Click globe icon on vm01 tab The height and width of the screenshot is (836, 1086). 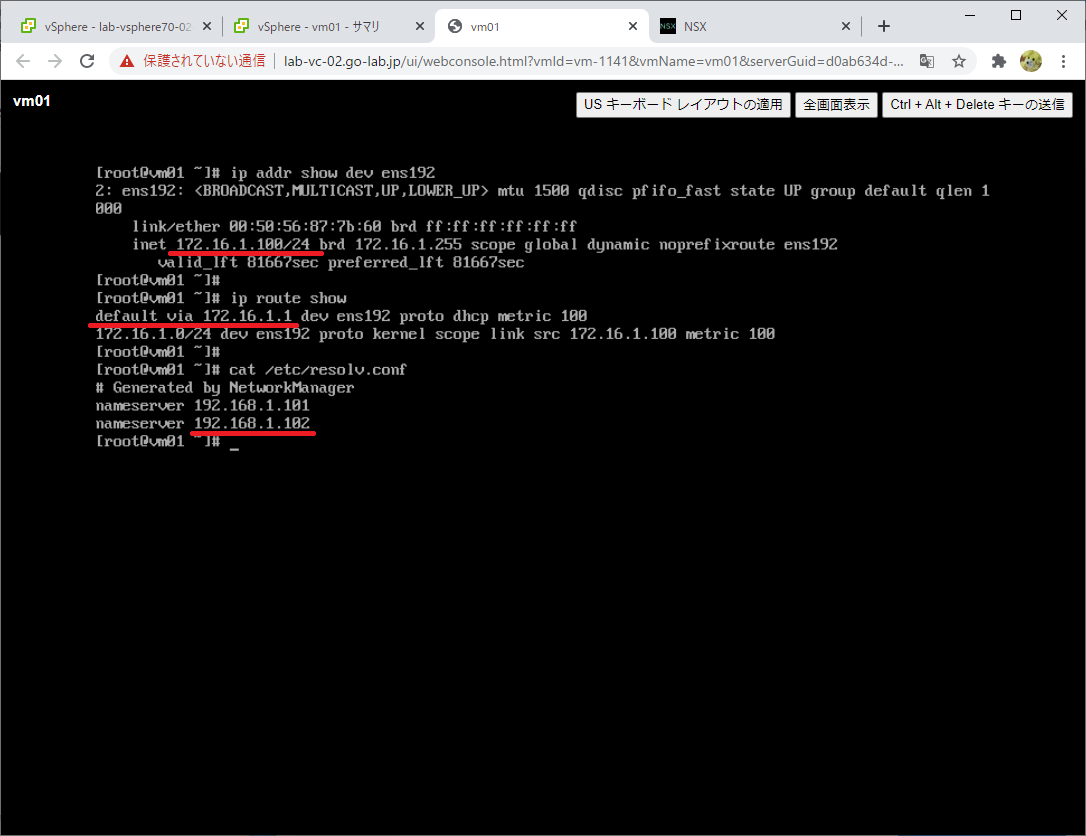coord(455,26)
